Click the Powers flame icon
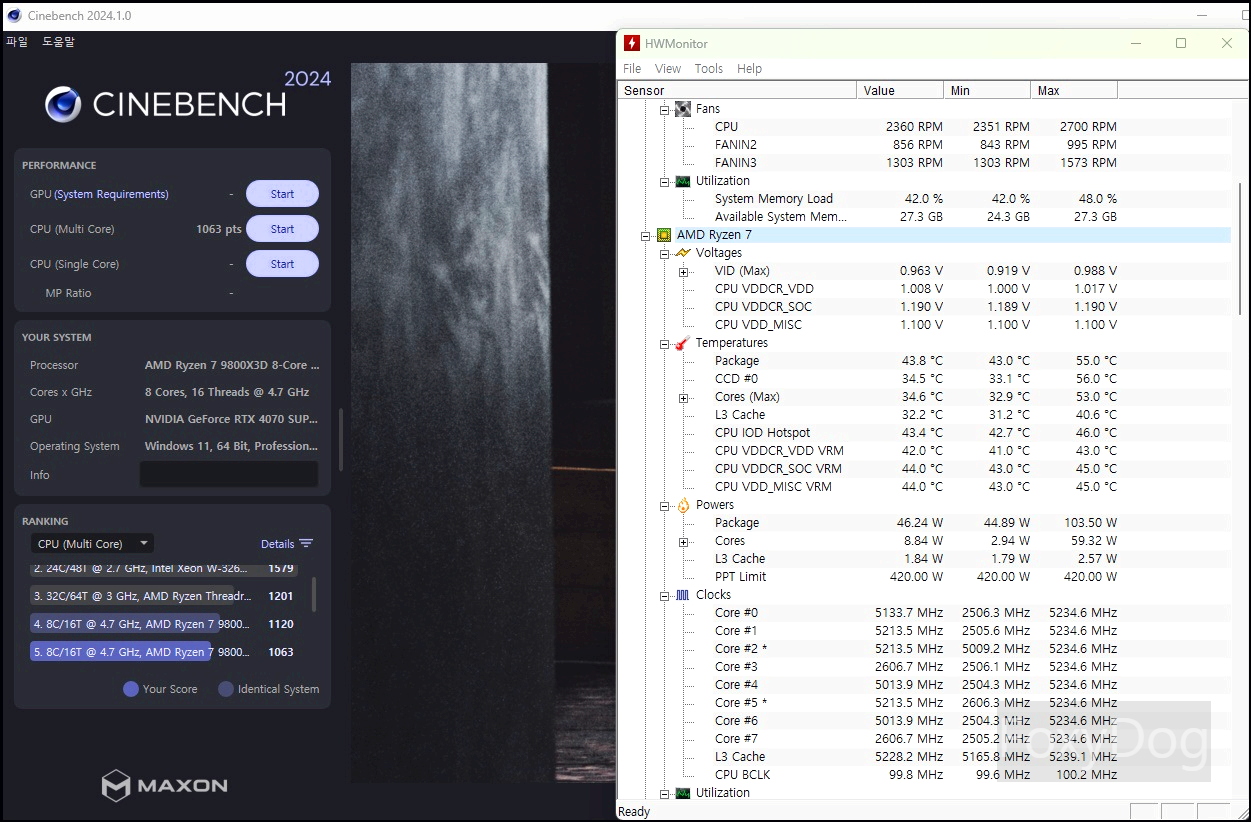Screen dimensions: 1251x822 click(x=683, y=505)
